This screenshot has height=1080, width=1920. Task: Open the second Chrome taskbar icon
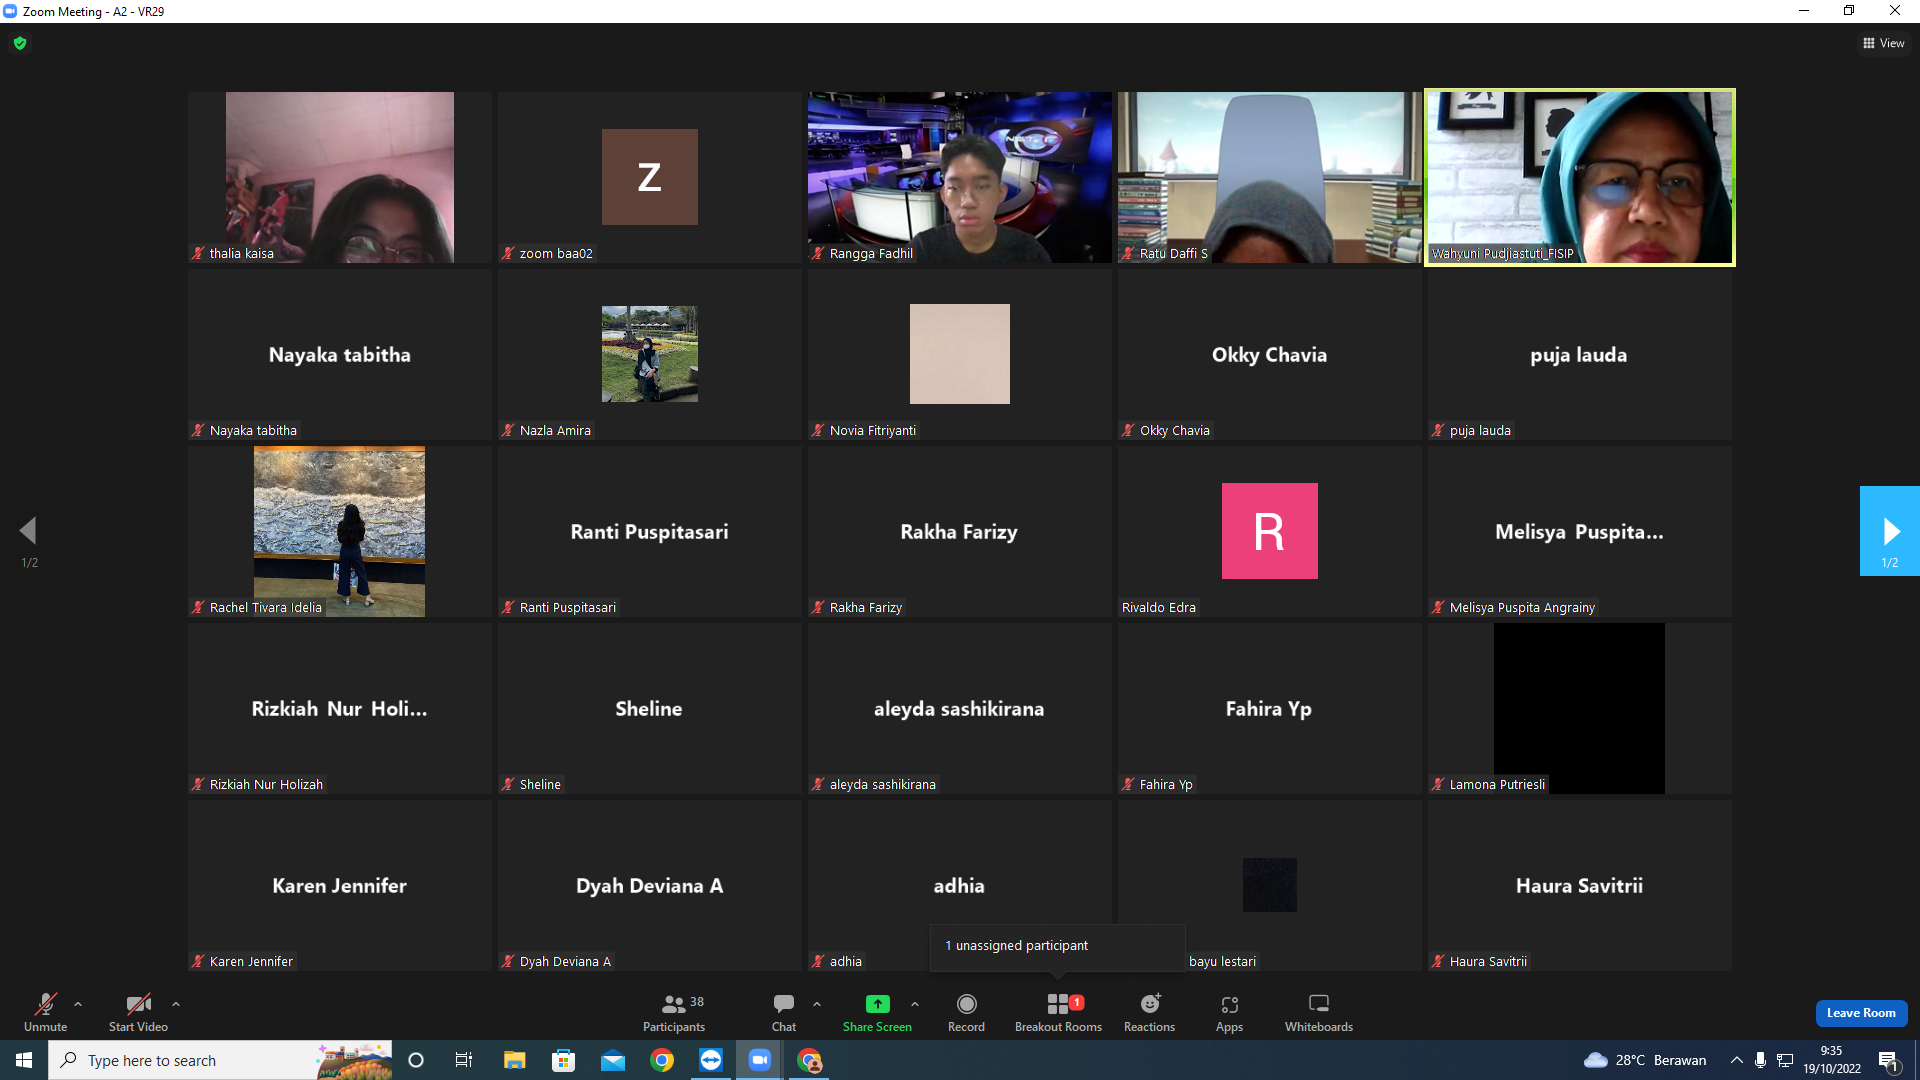click(x=809, y=1060)
